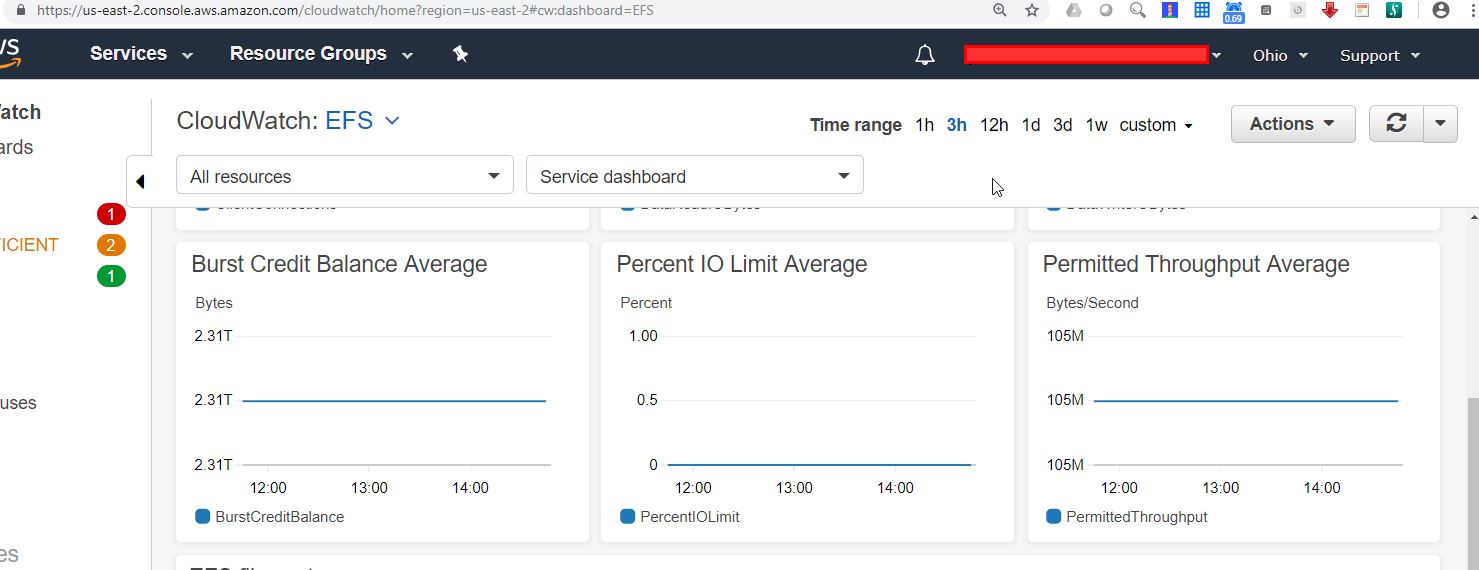The width and height of the screenshot is (1479, 570).
Task: Open the Support menu
Action: coord(1379,55)
